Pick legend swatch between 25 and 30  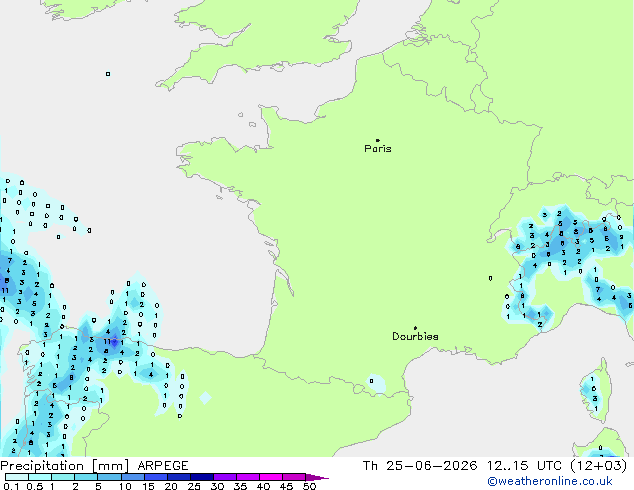pyautogui.click(x=202, y=477)
